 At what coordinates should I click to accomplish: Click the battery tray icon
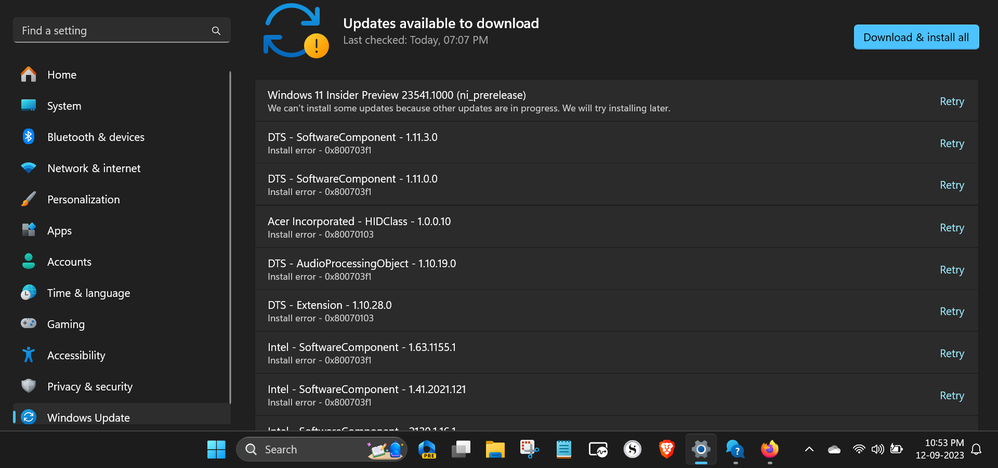[897, 450]
